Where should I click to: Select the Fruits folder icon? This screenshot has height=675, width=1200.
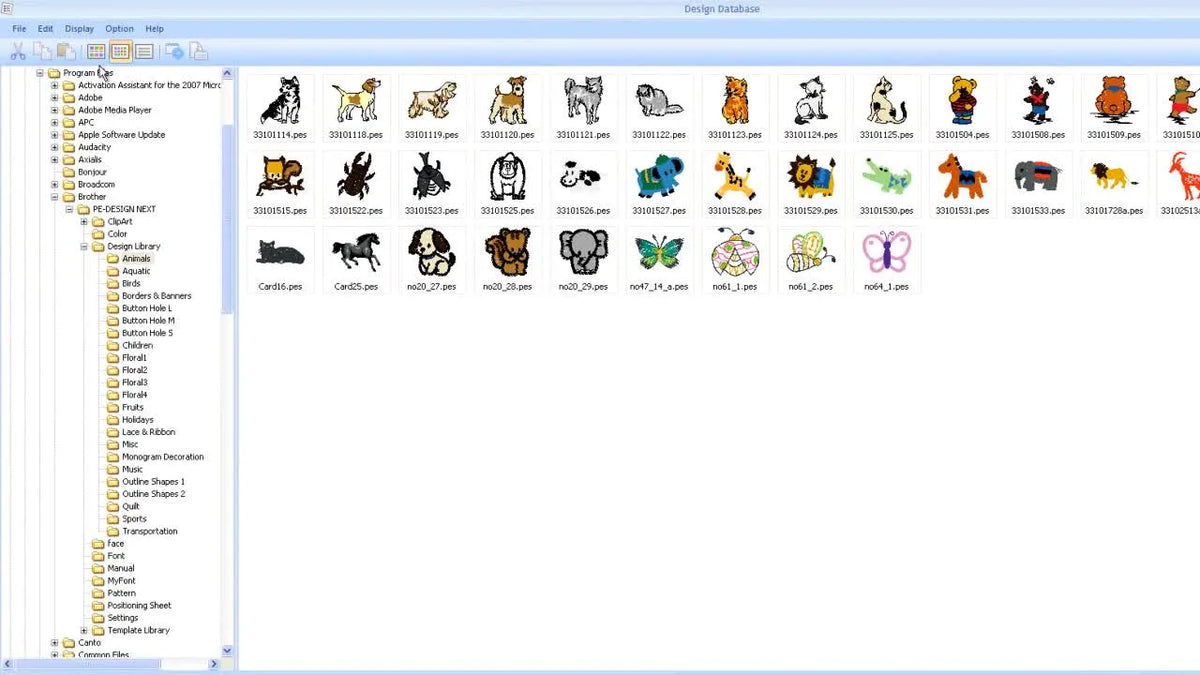point(113,407)
